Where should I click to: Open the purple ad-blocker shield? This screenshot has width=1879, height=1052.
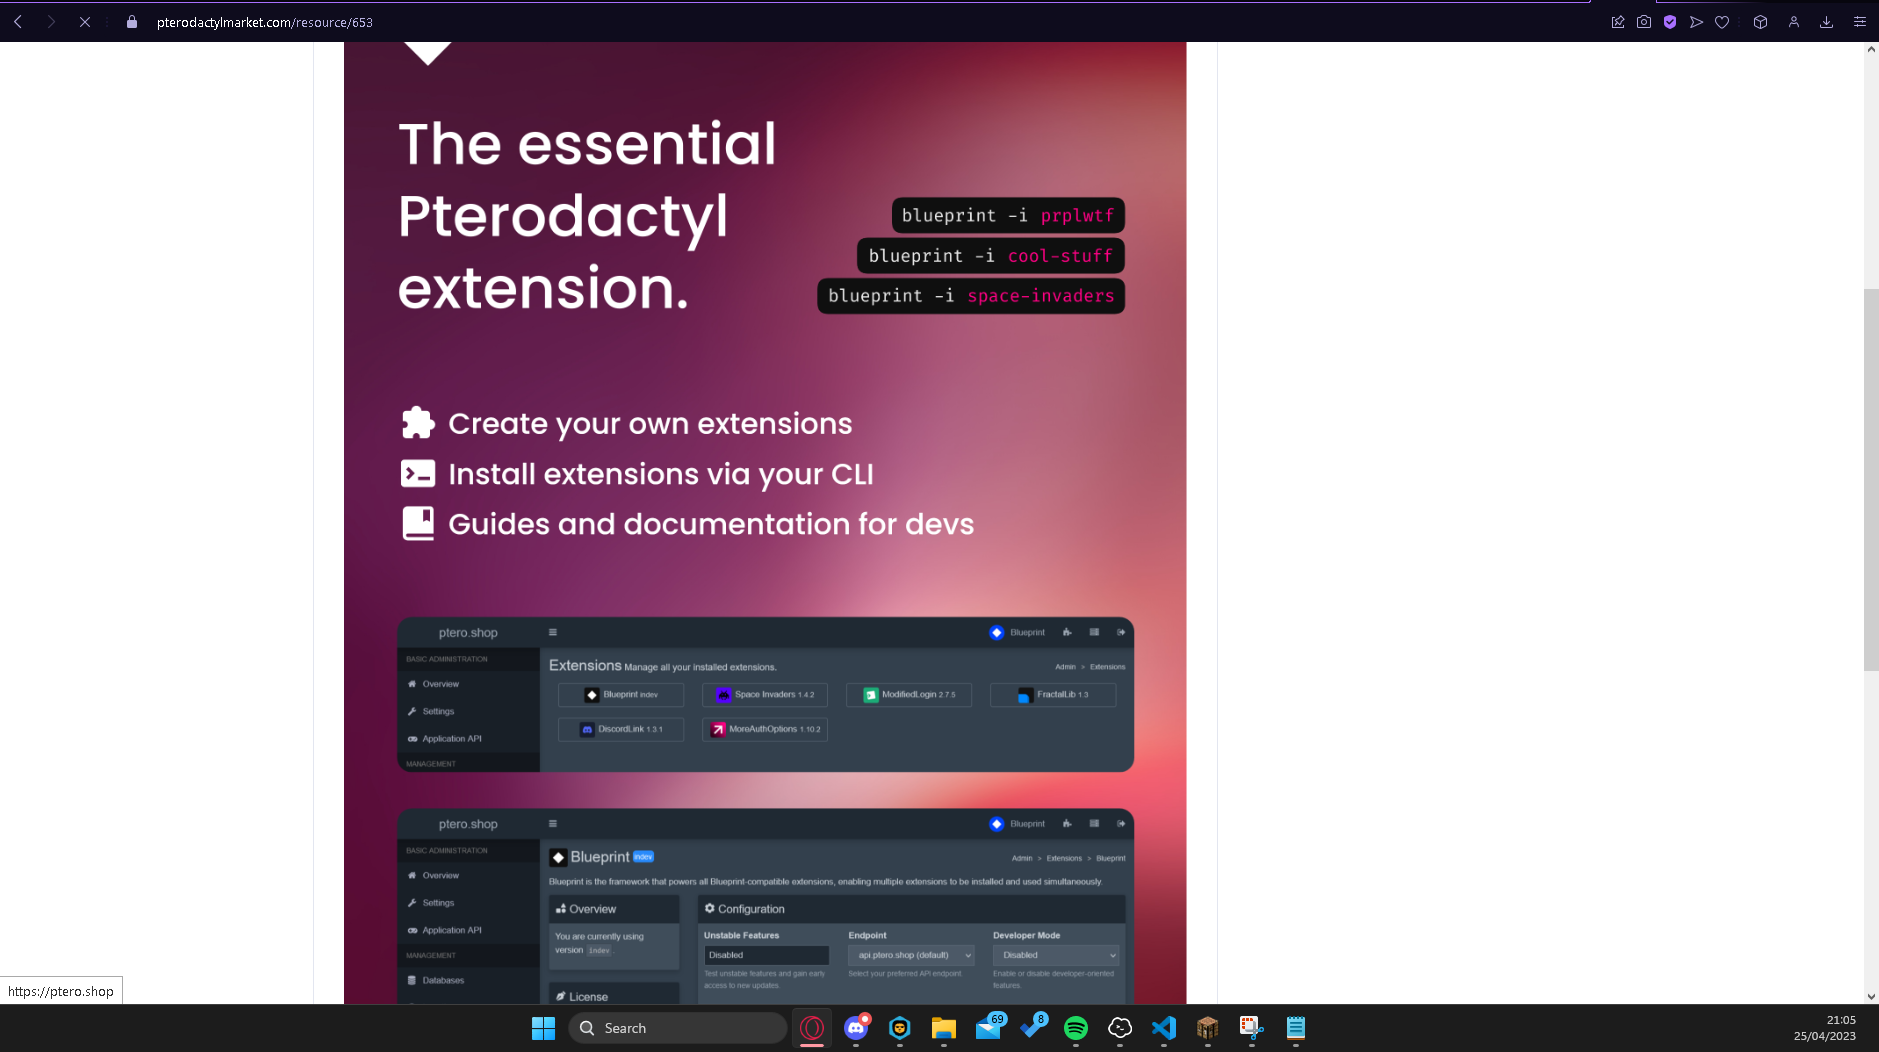1670,21
